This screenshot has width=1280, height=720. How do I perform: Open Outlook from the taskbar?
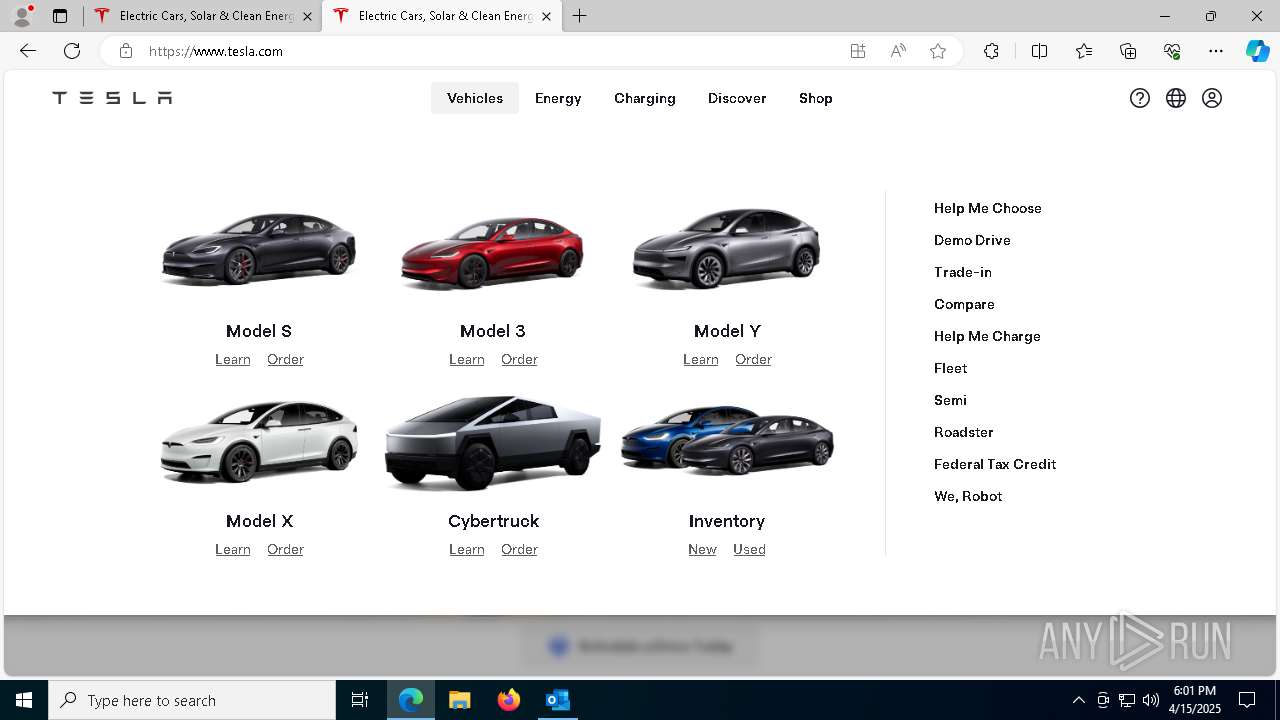558,700
